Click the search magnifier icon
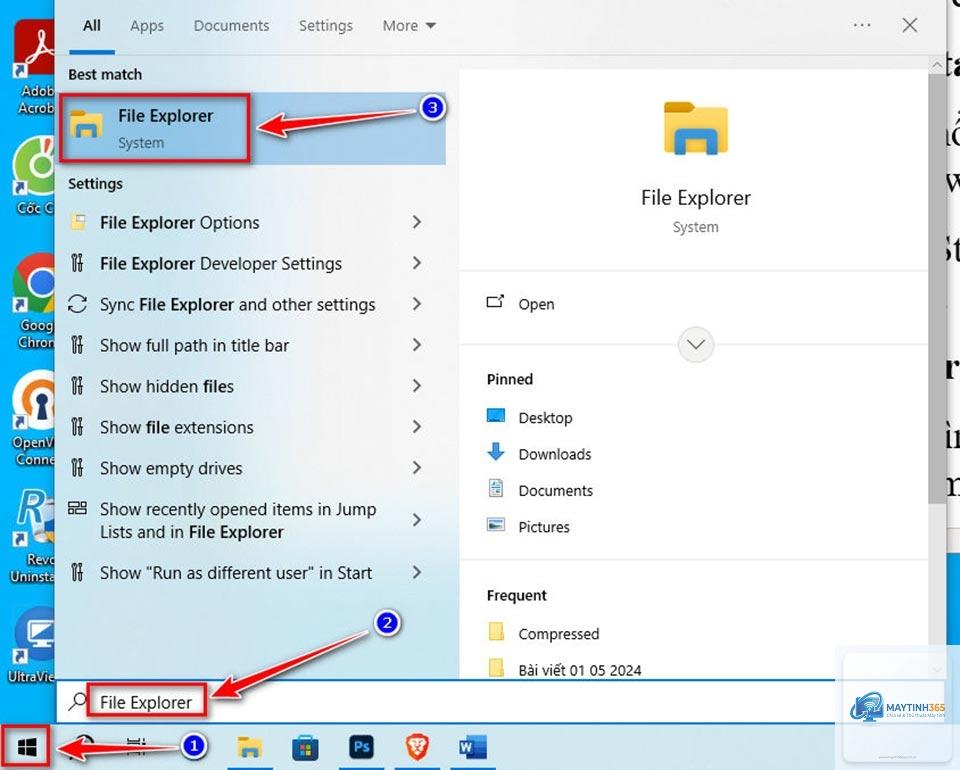Viewport: 960px width, 770px height. (77, 701)
